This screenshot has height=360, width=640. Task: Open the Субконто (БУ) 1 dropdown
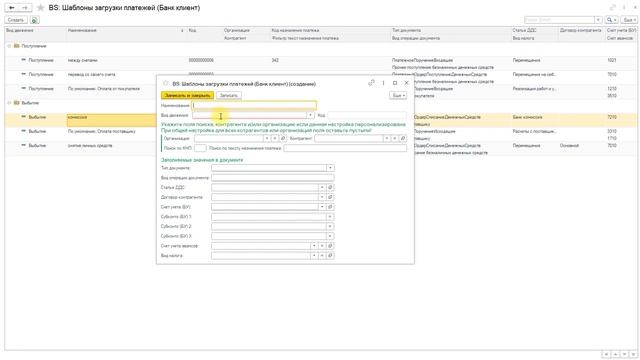330,217
